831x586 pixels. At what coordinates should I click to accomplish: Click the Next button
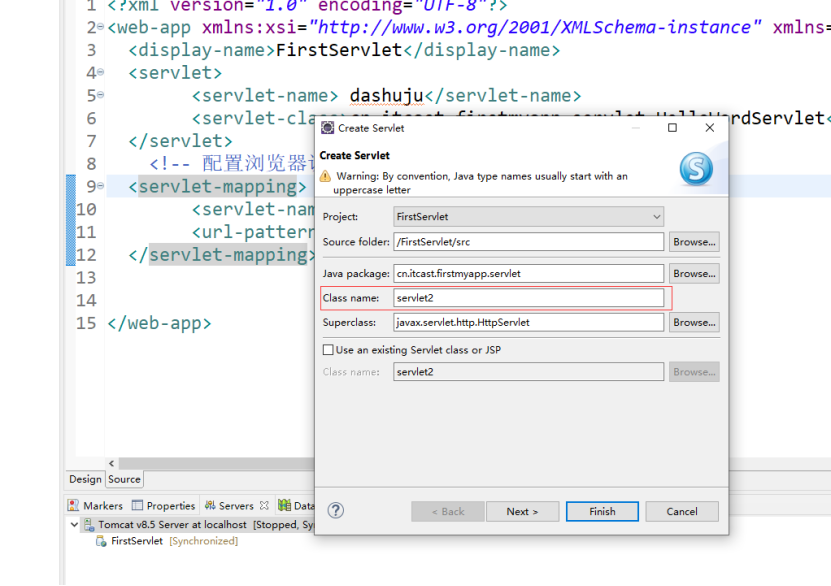(522, 511)
